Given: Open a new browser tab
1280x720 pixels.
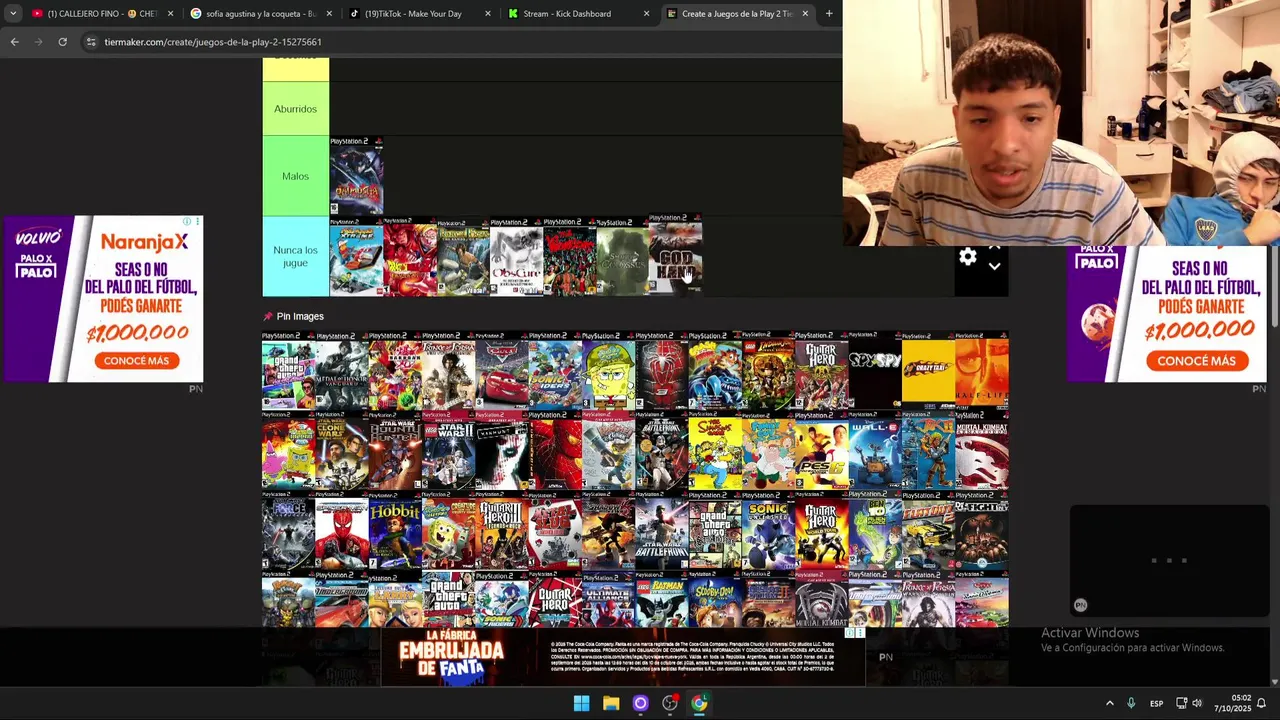Looking at the screenshot, I should point(829,13).
